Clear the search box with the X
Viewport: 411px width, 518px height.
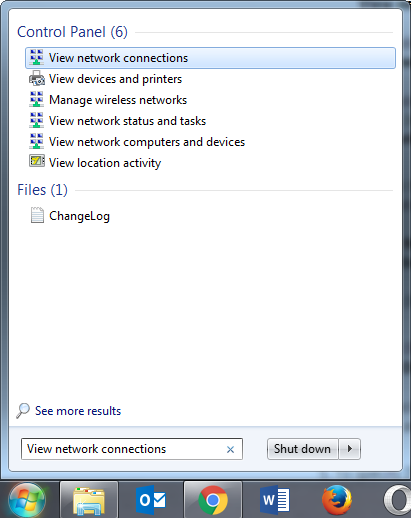click(x=230, y=450)
